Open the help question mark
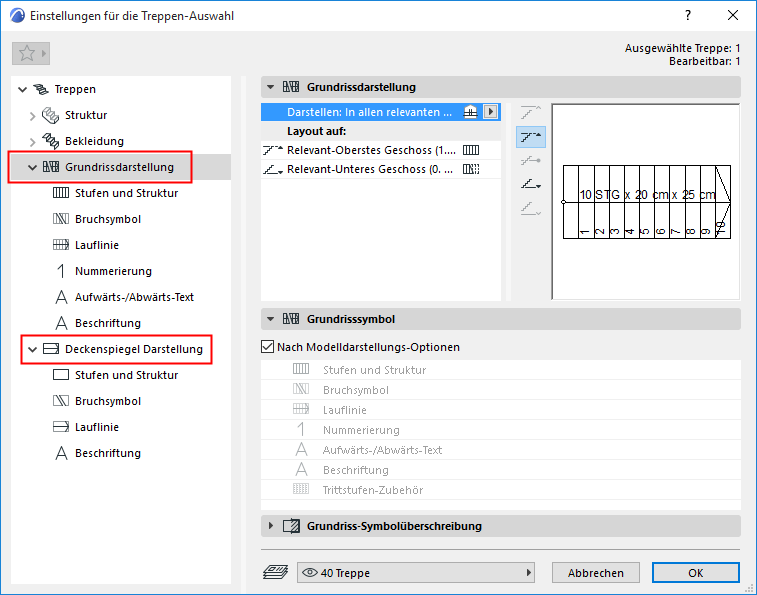 pos(687,15)
